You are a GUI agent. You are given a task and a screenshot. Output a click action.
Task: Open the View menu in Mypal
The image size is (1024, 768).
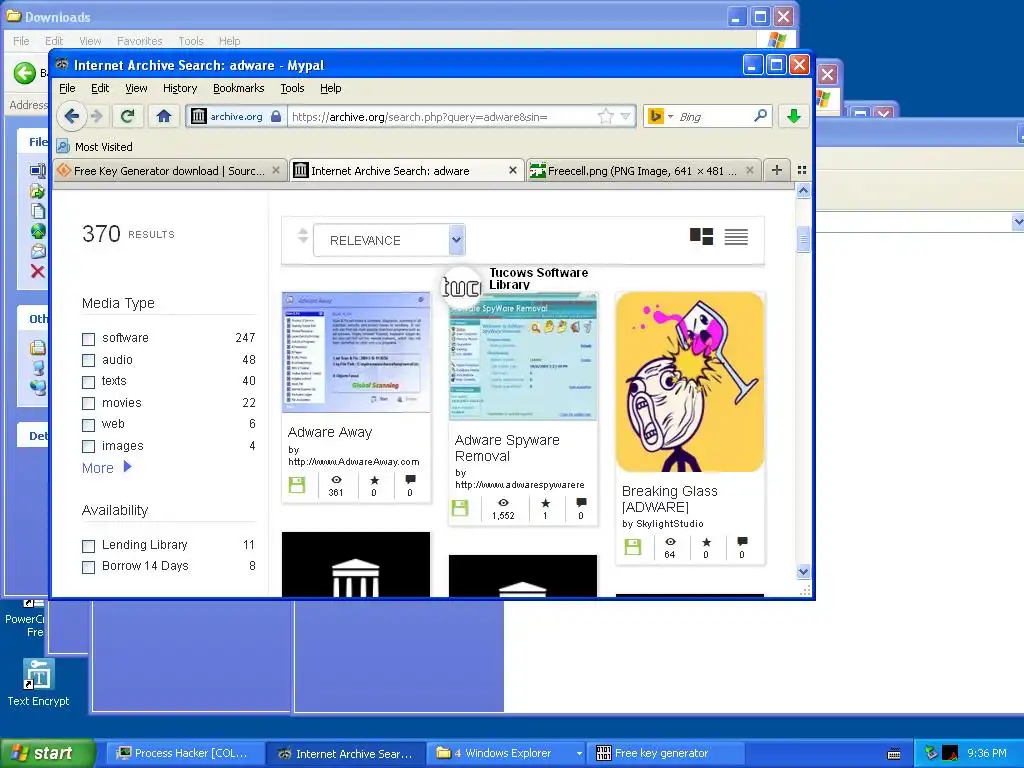tap(136, 88)
